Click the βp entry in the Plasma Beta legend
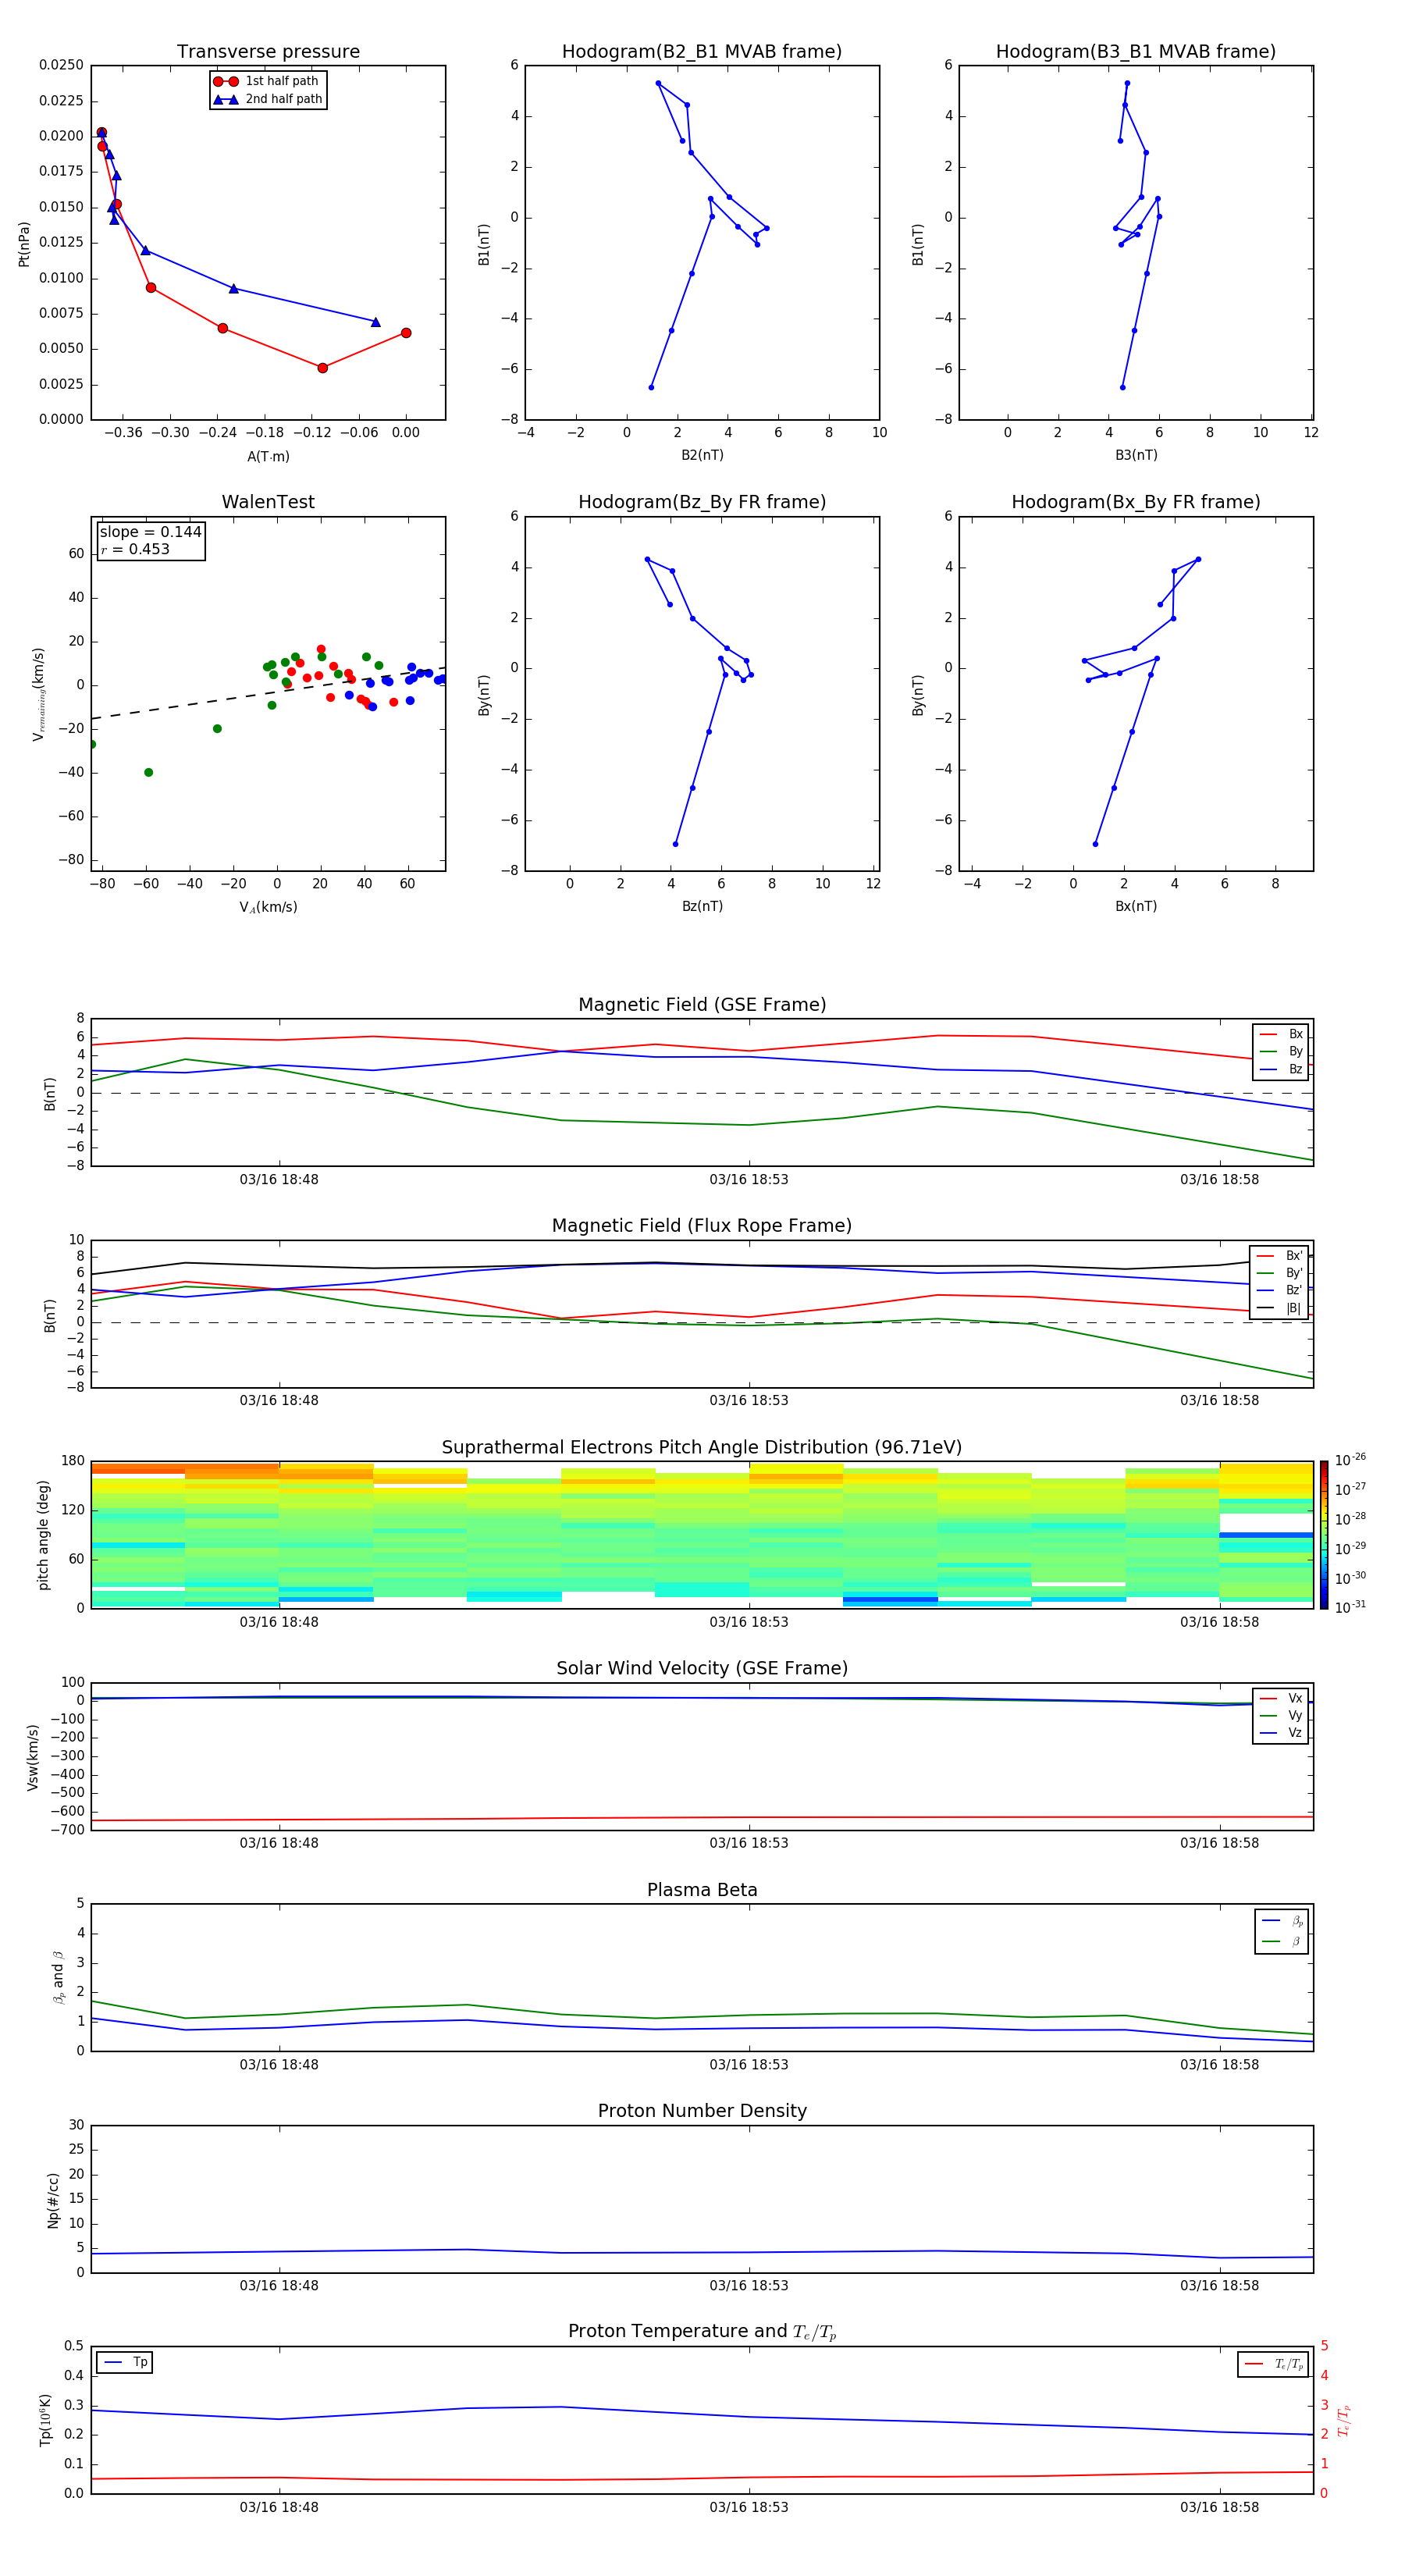1405x2576 pixels. 1282,1921
